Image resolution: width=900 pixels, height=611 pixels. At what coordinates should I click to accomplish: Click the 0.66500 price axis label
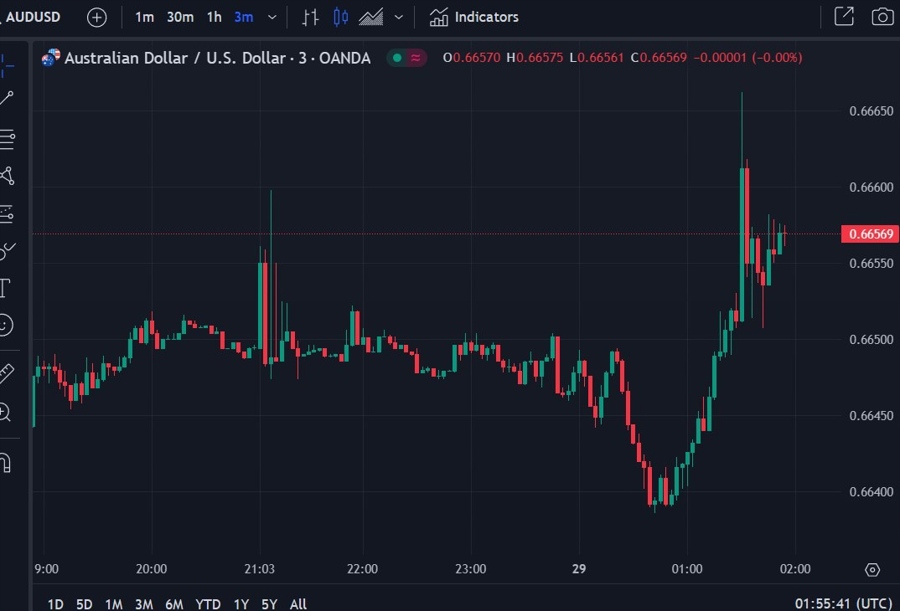(x=871, y=339)
